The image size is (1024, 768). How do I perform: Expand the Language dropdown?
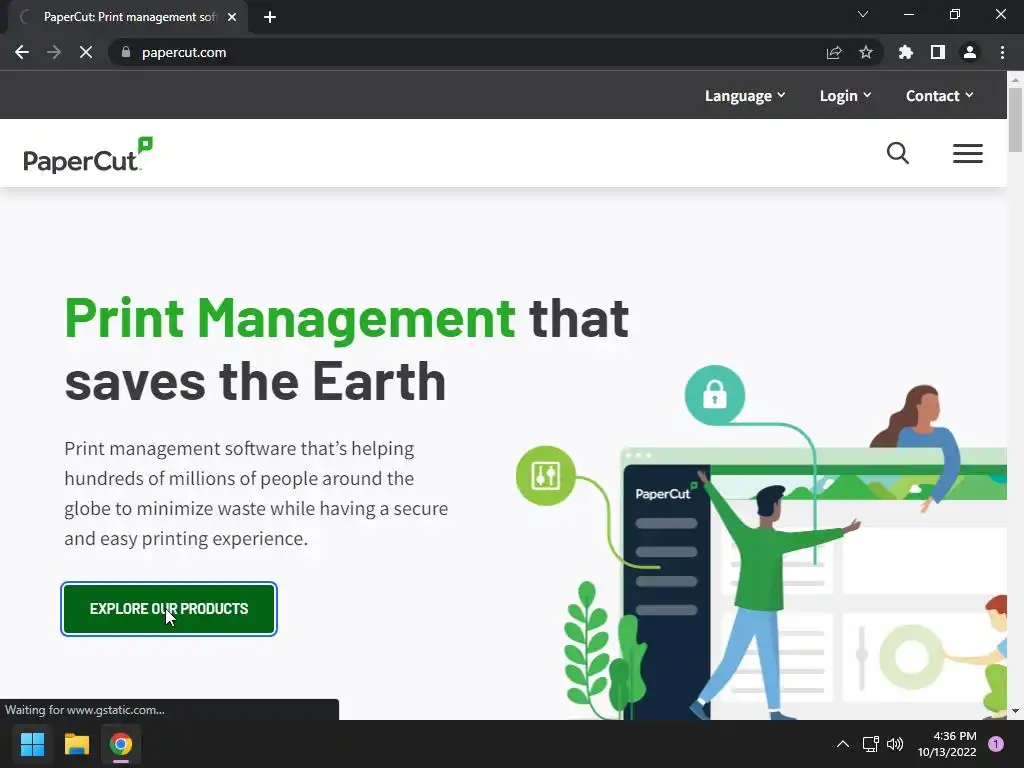(745, 96)
